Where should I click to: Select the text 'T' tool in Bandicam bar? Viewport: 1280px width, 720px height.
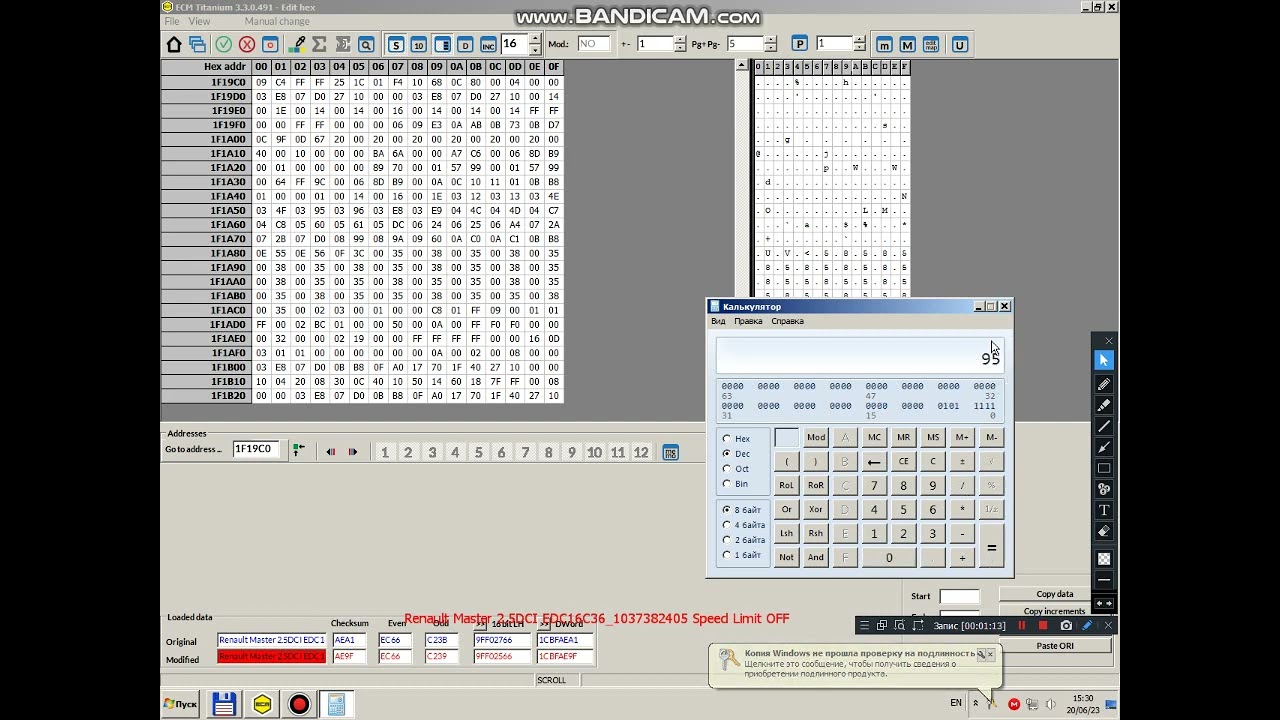pos(1104,510)
